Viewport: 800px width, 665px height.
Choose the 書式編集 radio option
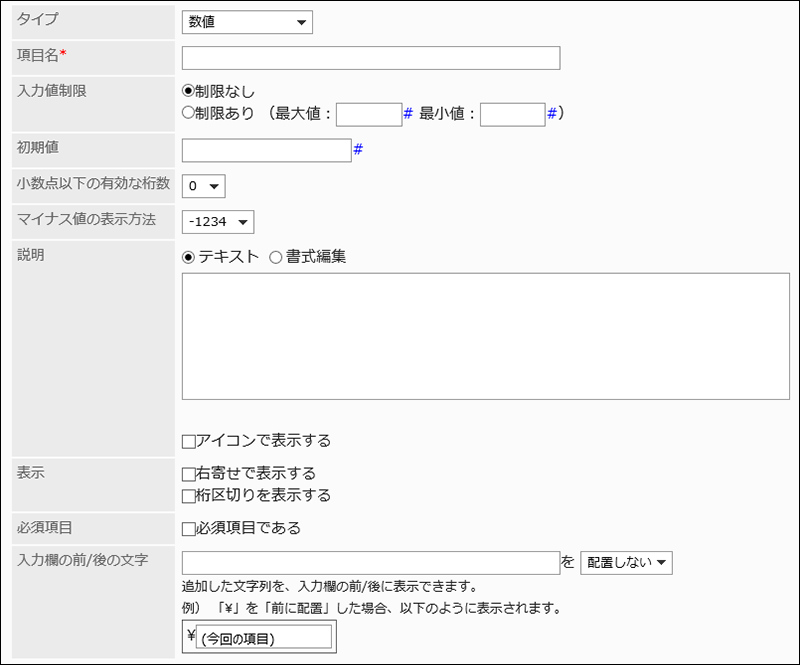click(276, 257)
